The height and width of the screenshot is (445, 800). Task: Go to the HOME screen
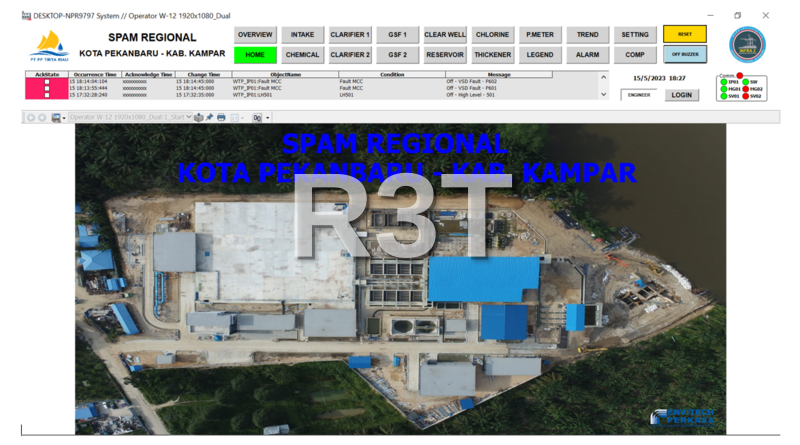click(x=255, y=55)
